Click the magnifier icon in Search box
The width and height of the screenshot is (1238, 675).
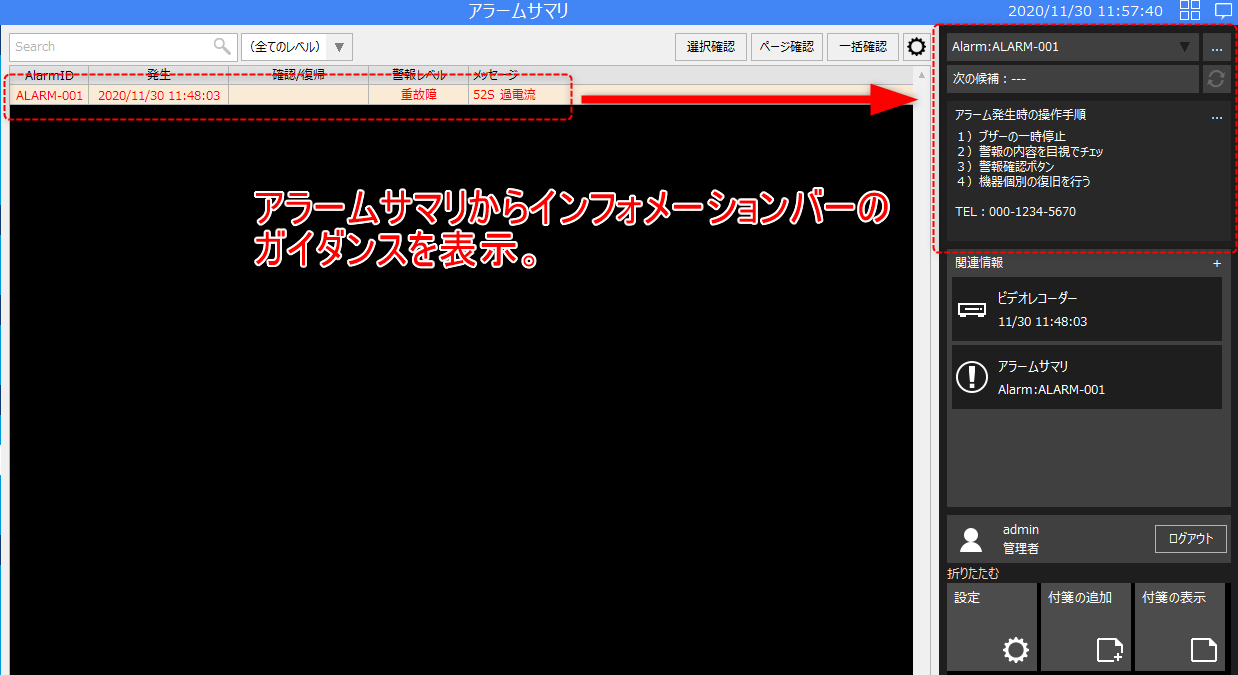tap(222, 47)
